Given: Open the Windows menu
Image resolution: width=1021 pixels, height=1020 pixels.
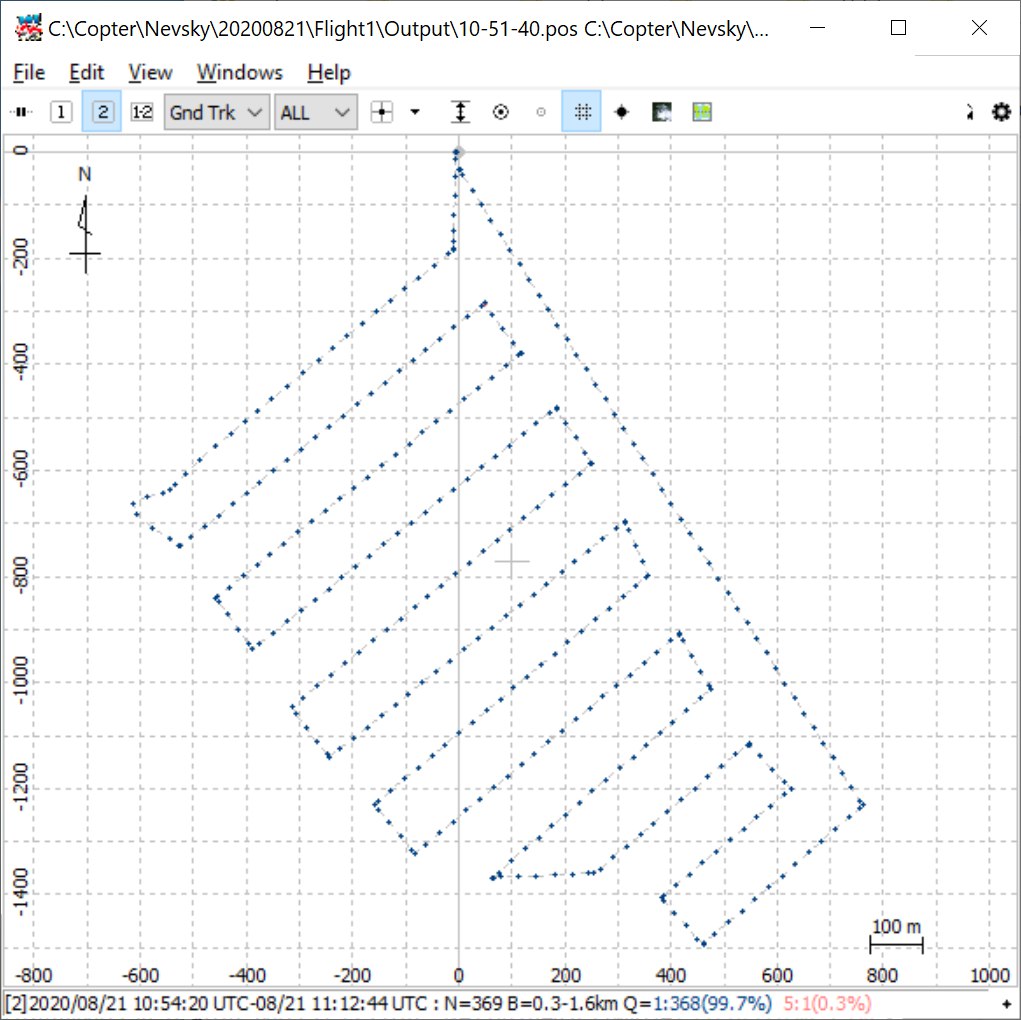Looking at the screenshot, I should [240, 72].
